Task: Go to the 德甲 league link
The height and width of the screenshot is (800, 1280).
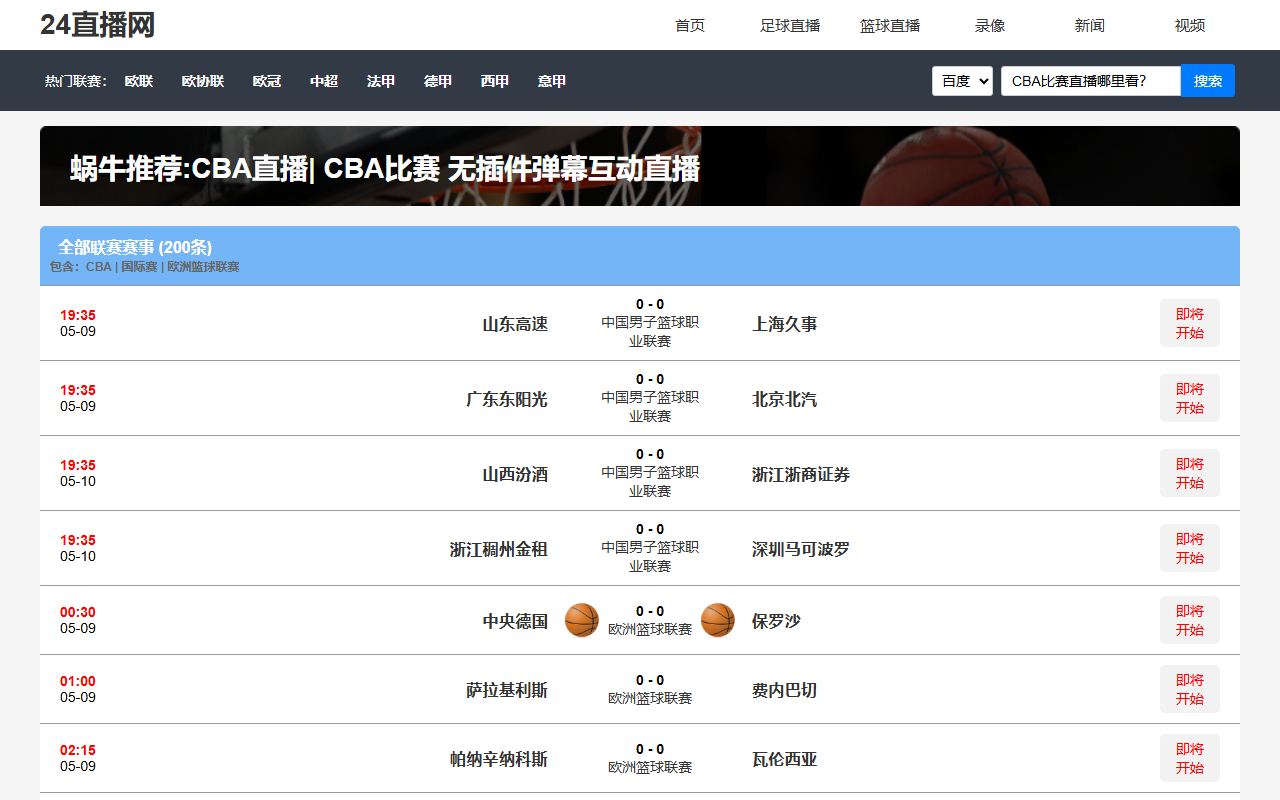Action: pos(438,81)
